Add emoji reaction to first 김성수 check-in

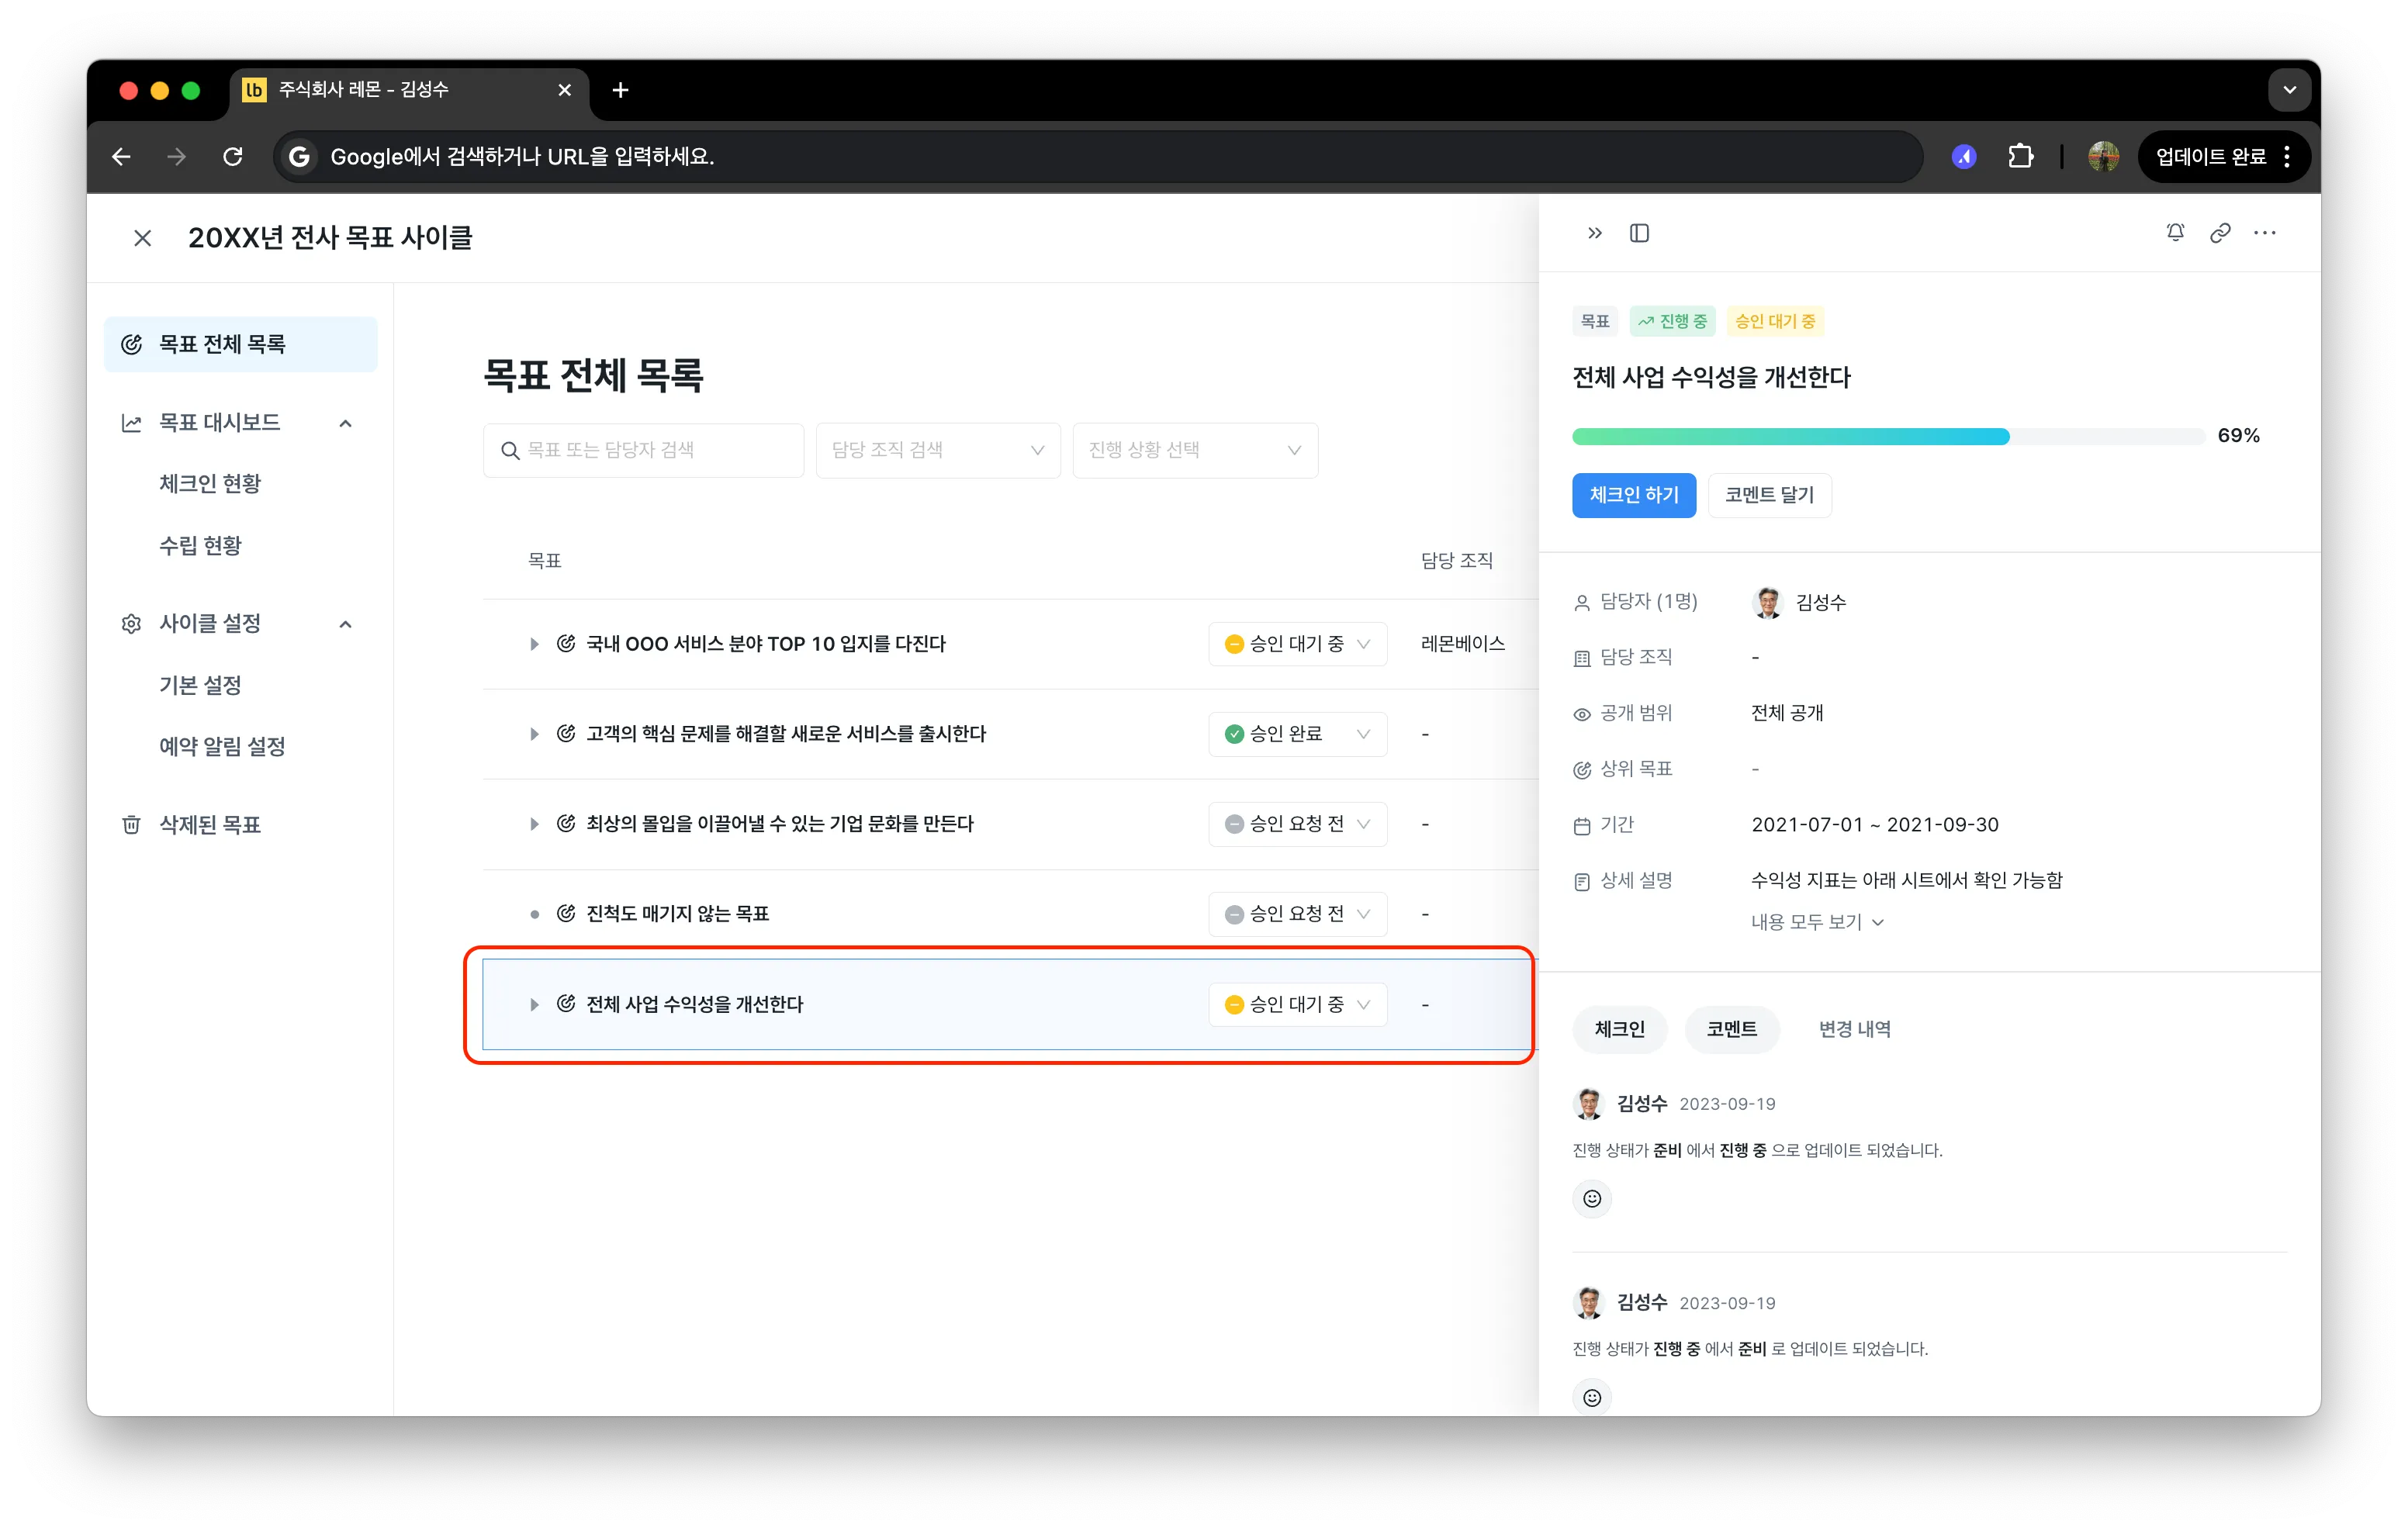pos(1592,1198)
